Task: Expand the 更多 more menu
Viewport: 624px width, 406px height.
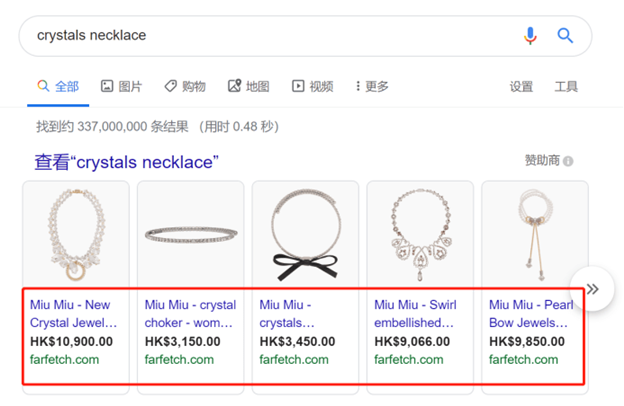Action: [x=372, y=86]
